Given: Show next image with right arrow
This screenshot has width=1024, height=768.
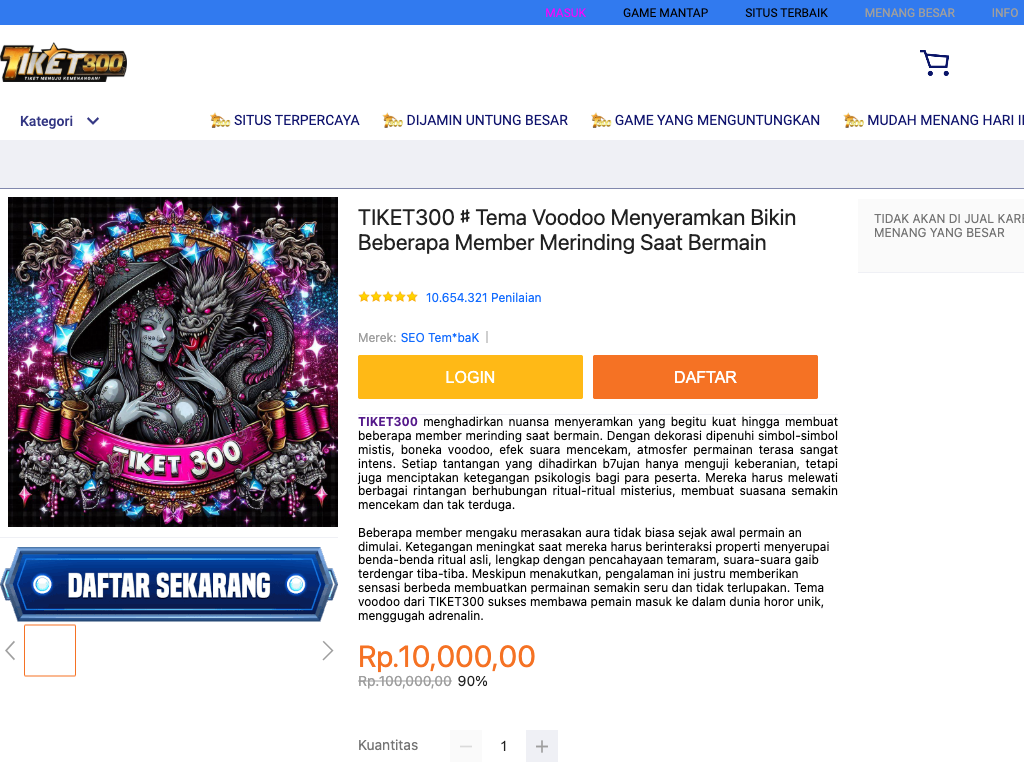Looking at the screenshot, I should pos(328,650).
